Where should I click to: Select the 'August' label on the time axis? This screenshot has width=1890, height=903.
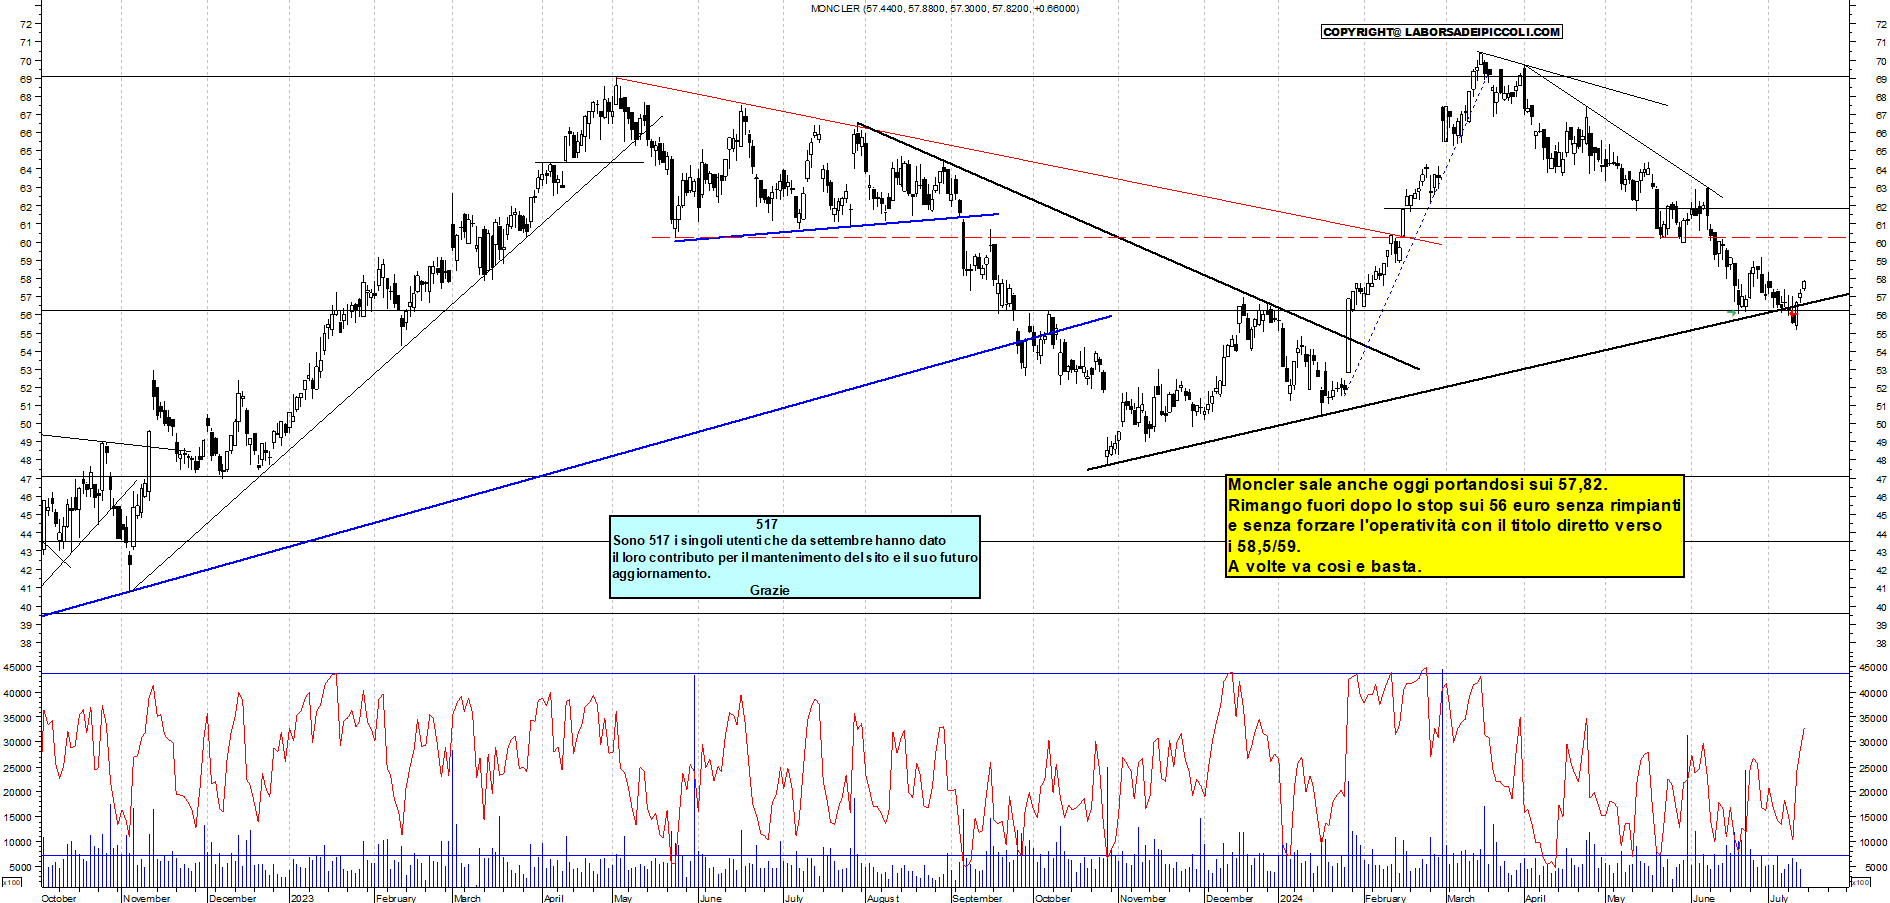point(883,898)
